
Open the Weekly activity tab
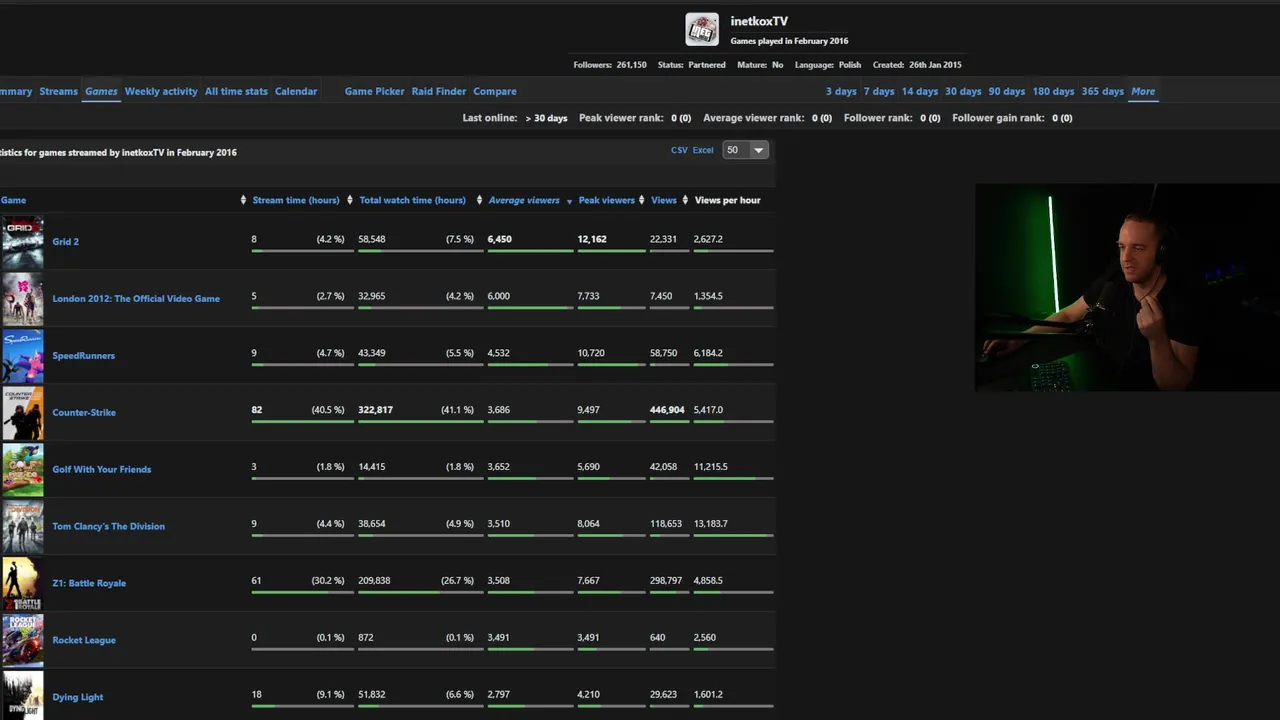(x=161, y=91)
